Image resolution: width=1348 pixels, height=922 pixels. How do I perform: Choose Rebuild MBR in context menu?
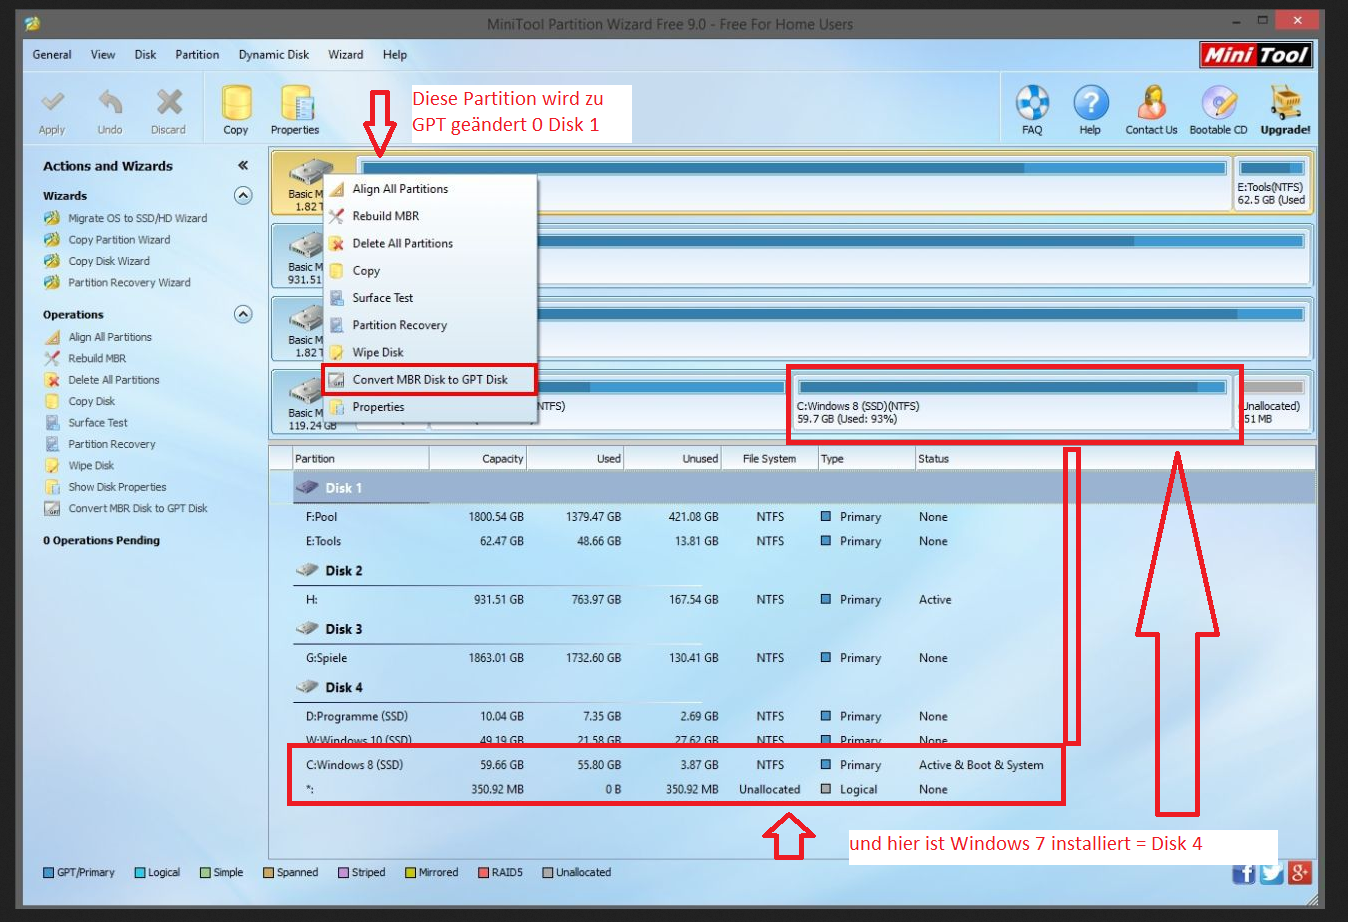[x=430, y=216]
